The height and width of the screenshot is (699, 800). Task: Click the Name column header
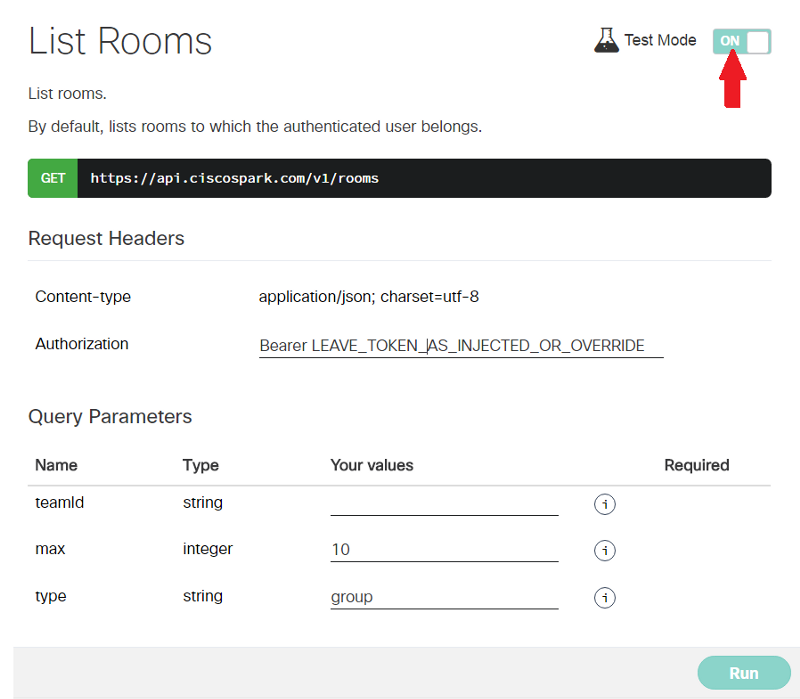(56, 465)
